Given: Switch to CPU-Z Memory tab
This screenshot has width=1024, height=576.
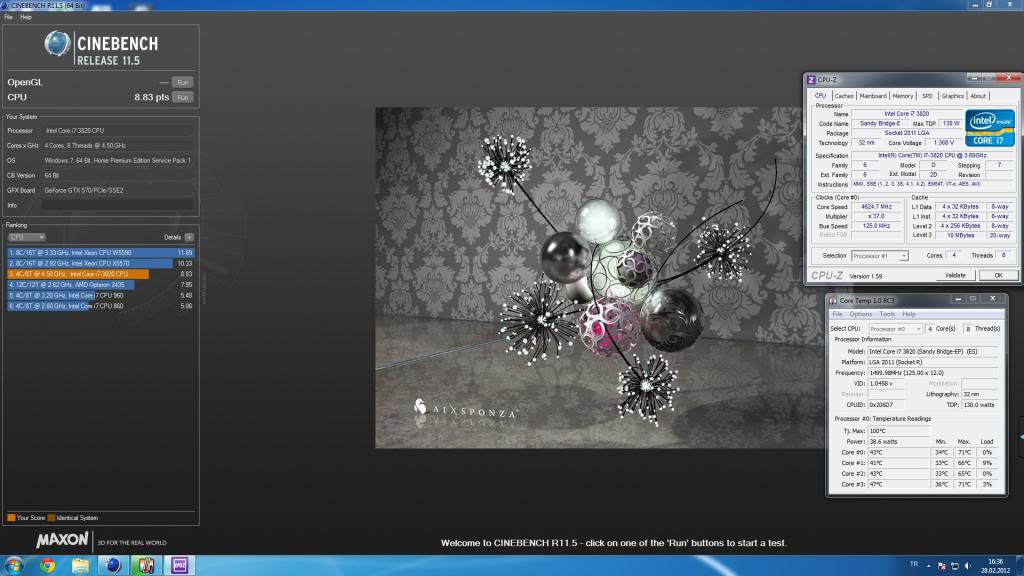Looking at the screenshot, I should (x=903, y=96).
